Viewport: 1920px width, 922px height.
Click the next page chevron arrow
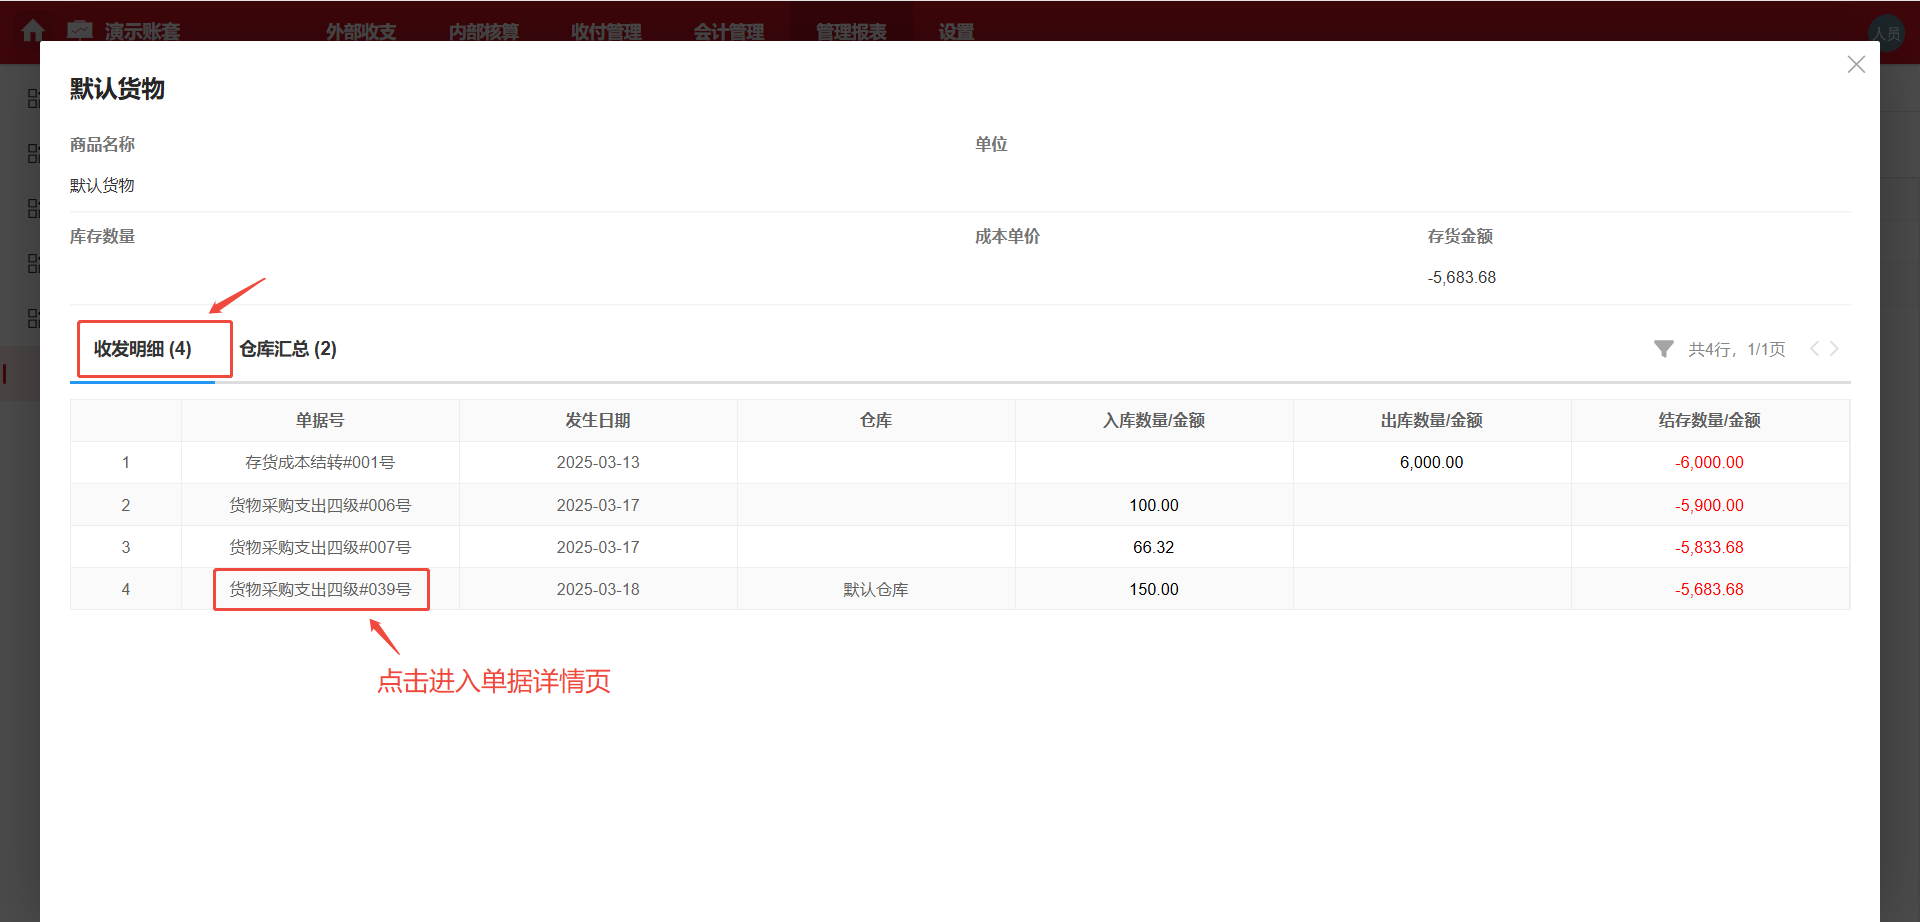click(x=1835, y=349)
